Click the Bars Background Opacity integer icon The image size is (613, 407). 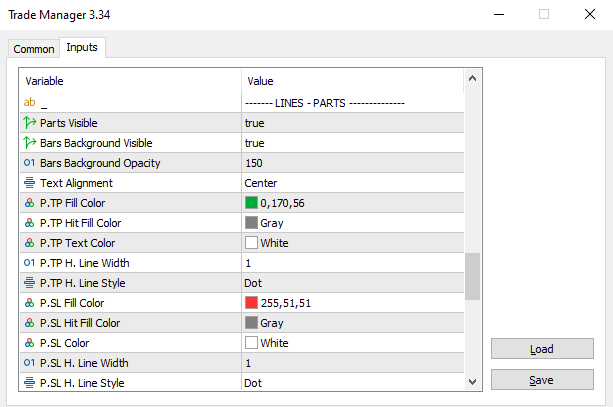click(x=30, y=163)
